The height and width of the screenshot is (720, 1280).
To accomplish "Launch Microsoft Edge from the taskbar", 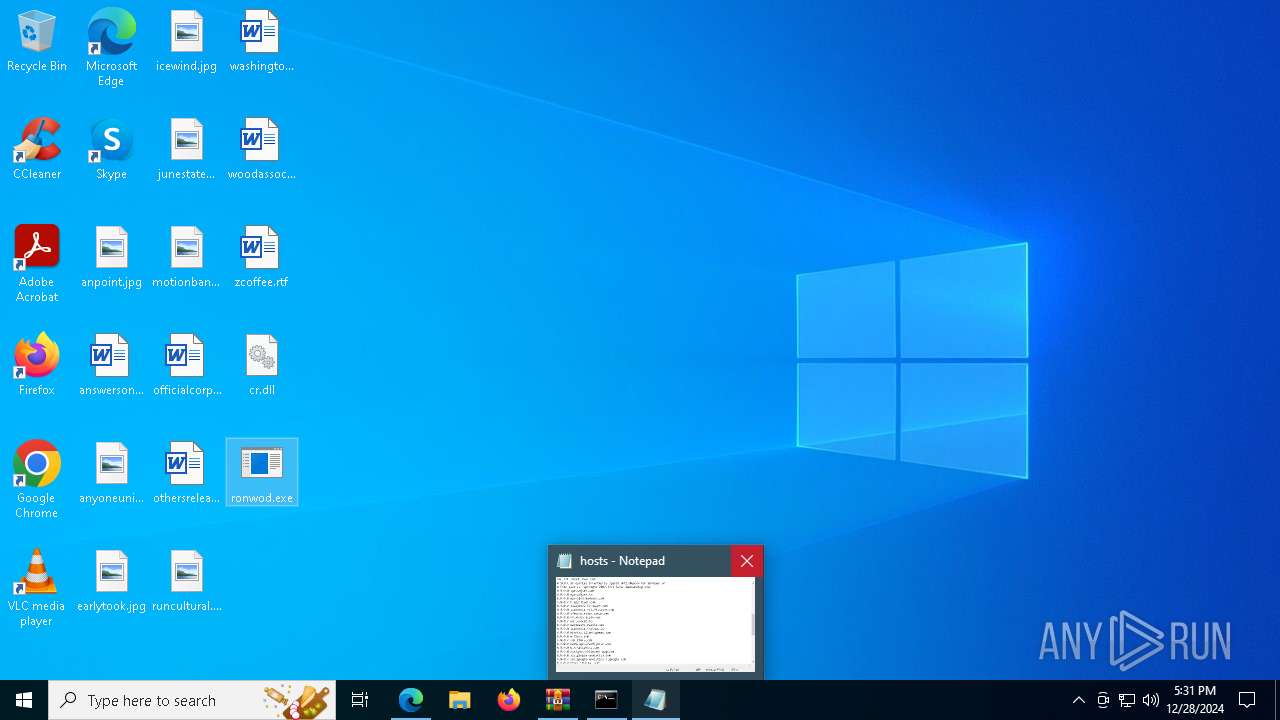I will pos(410,700).
